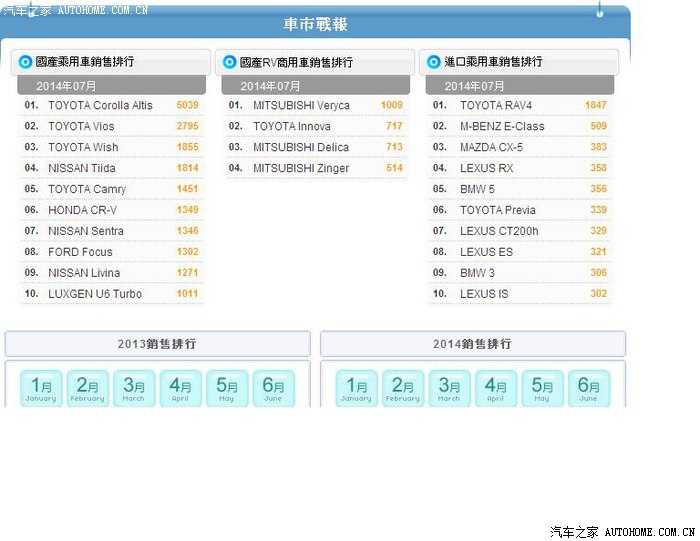This screenshot has height=541, width=700.
Task: Select FORD Focus row
Action: coord(111,252)
